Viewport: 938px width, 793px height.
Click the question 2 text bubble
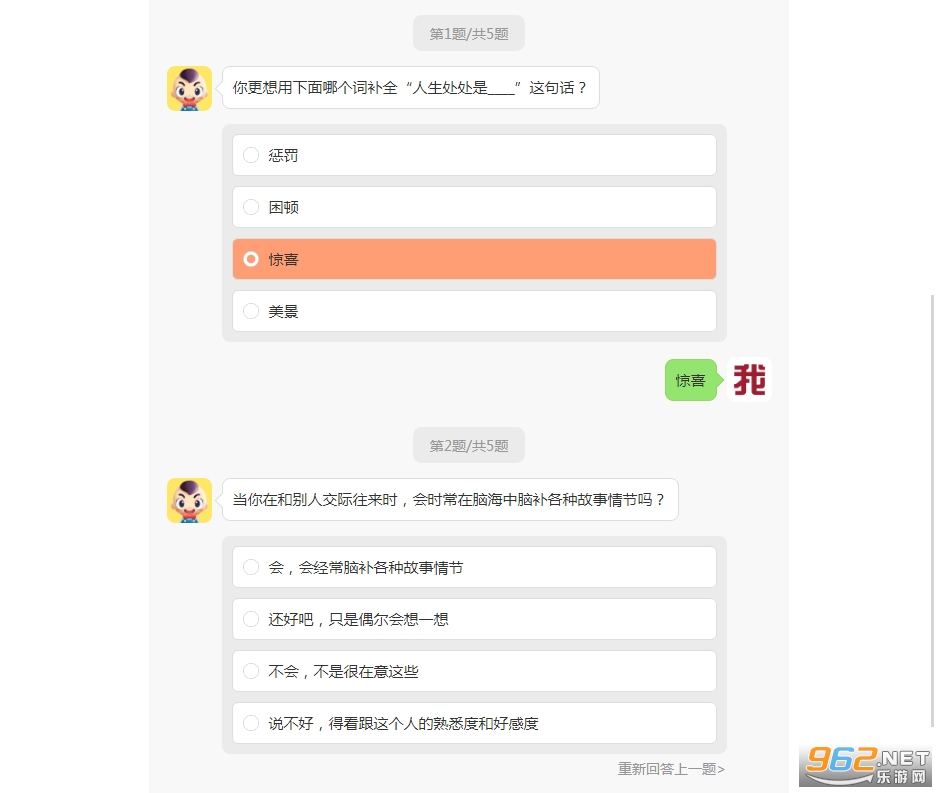pyautogui.click(x=449, y=500)
